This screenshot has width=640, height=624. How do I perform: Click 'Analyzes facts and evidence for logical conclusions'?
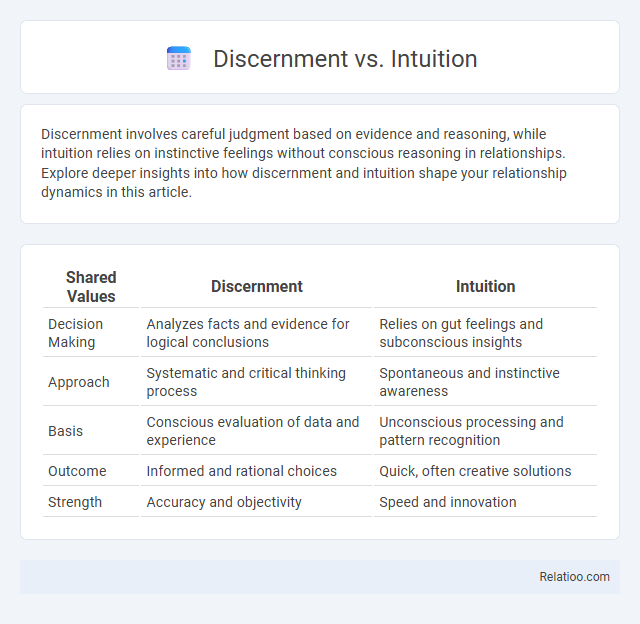pyautogui.click(x=248, y=333)
